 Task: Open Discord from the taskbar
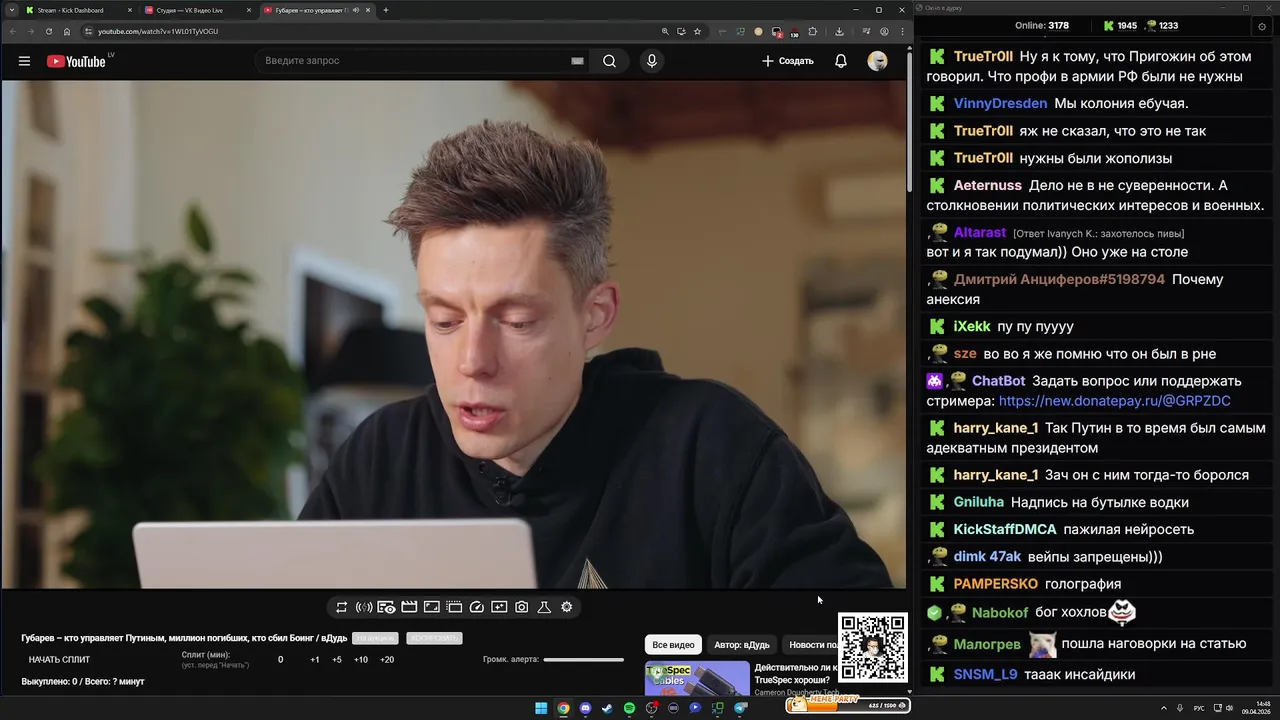click(x=585, y=708)
